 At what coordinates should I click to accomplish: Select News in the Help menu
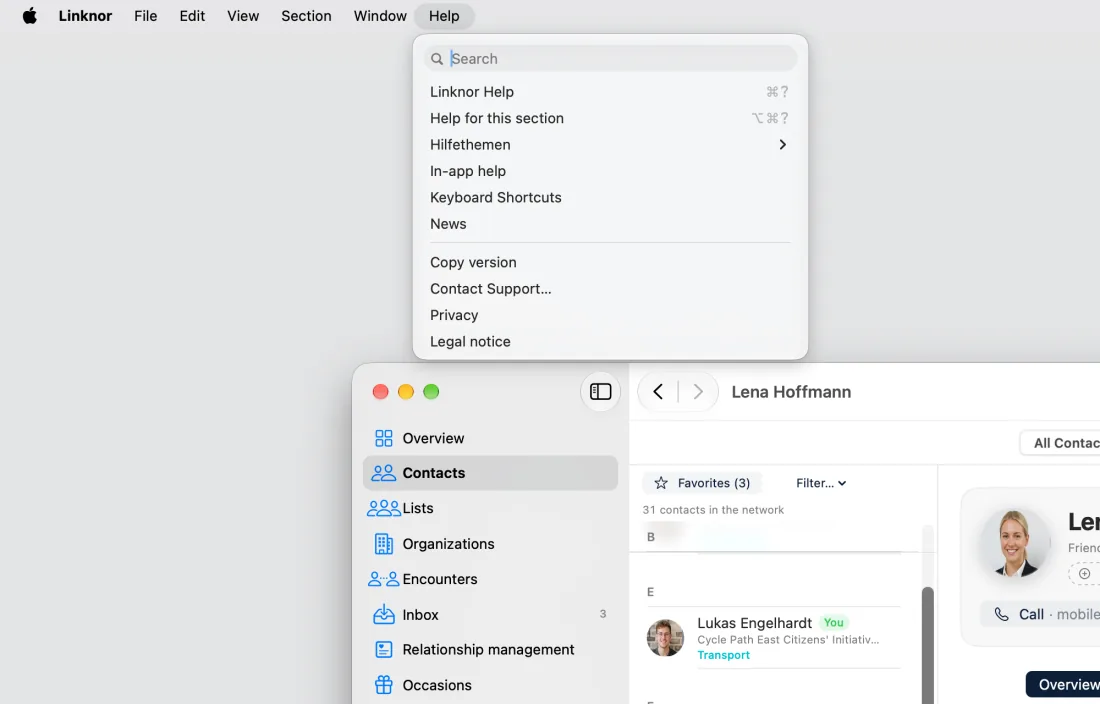(x=610, y=224)
